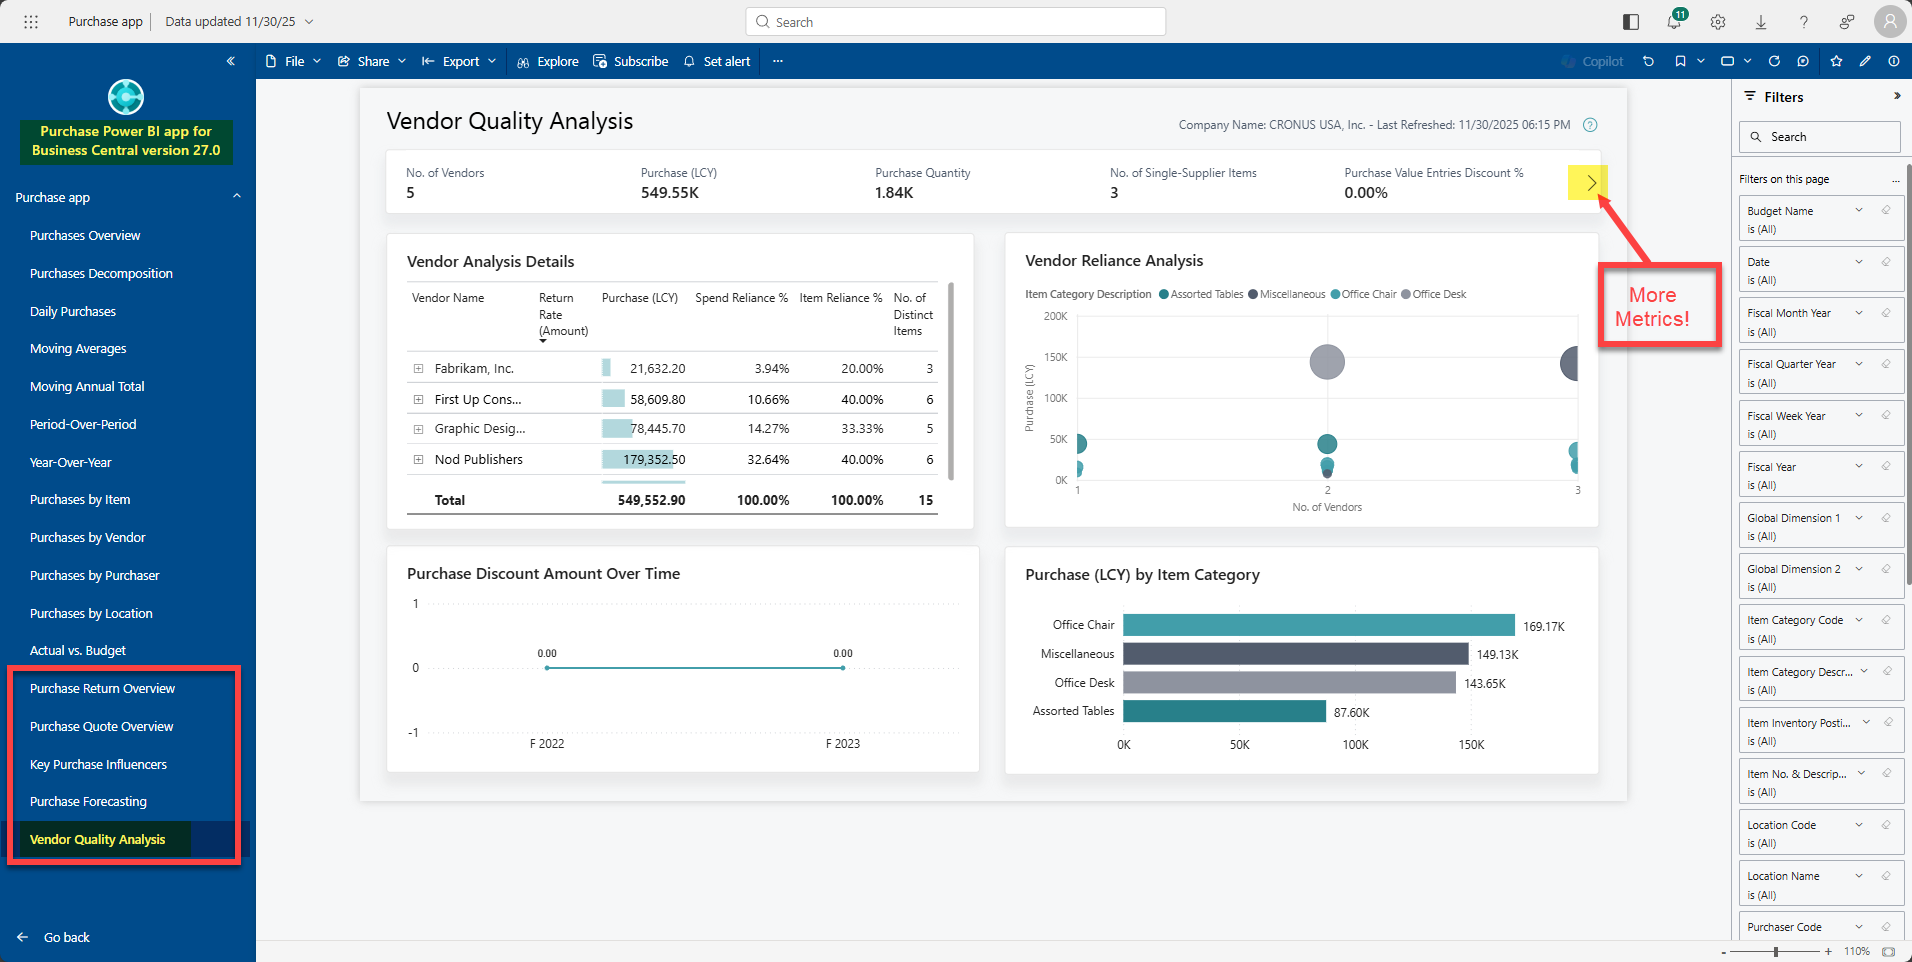Reset report with the undo arrow icon
The image size is (1912, 962).
click(x=1648, y=61)
